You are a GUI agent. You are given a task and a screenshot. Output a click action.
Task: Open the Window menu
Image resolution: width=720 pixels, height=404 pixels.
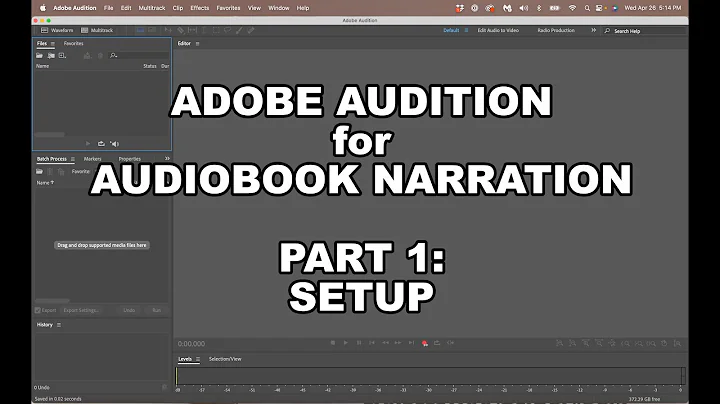(279, 8)
